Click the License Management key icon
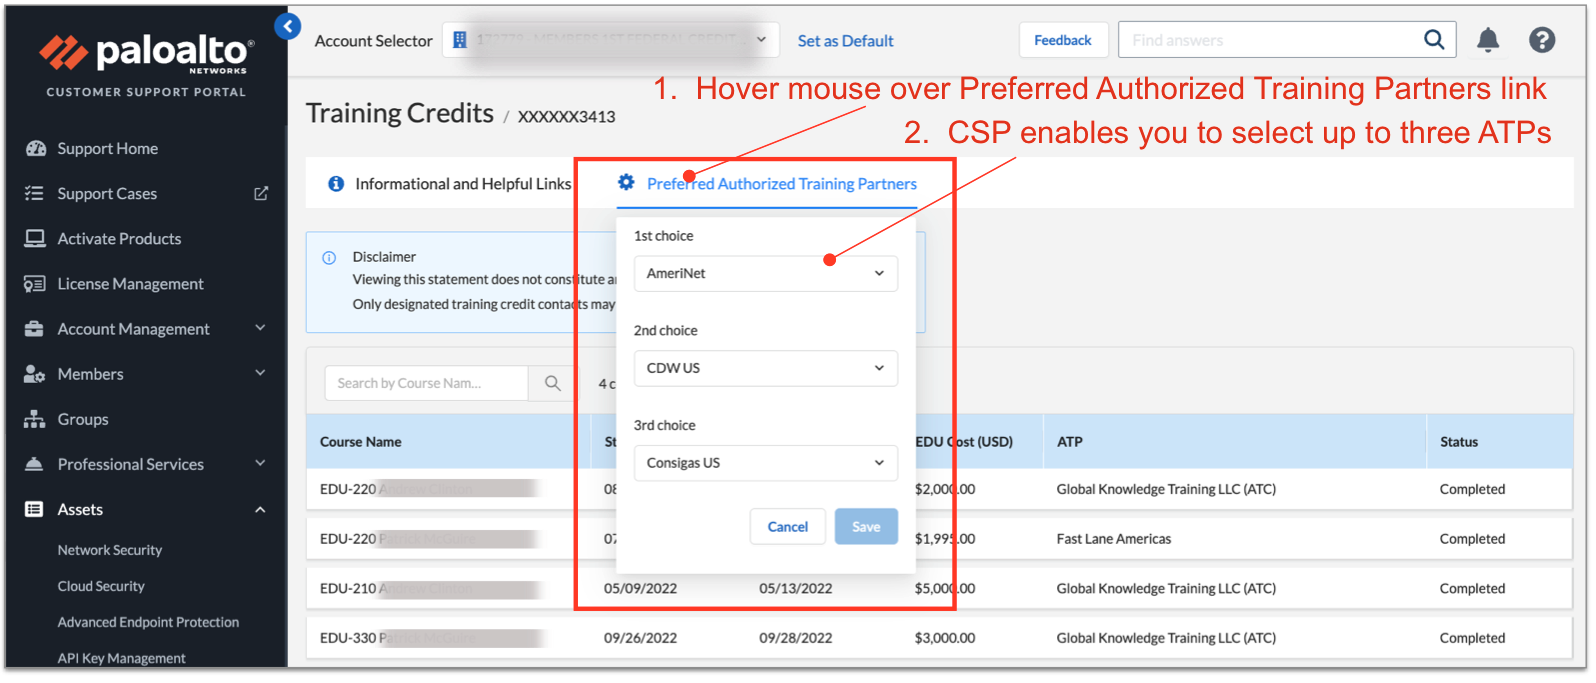The height and width of the screenshot is (683, 1596). pos(35,284)
